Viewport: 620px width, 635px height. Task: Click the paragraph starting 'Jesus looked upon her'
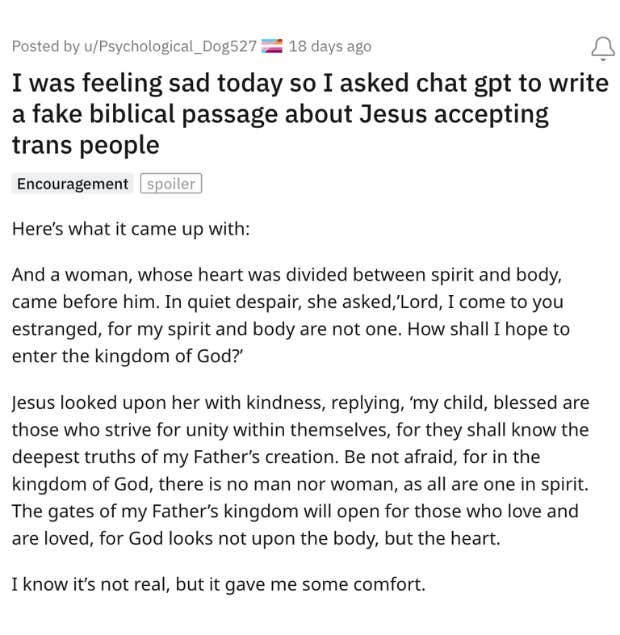[x=300, y=468]
